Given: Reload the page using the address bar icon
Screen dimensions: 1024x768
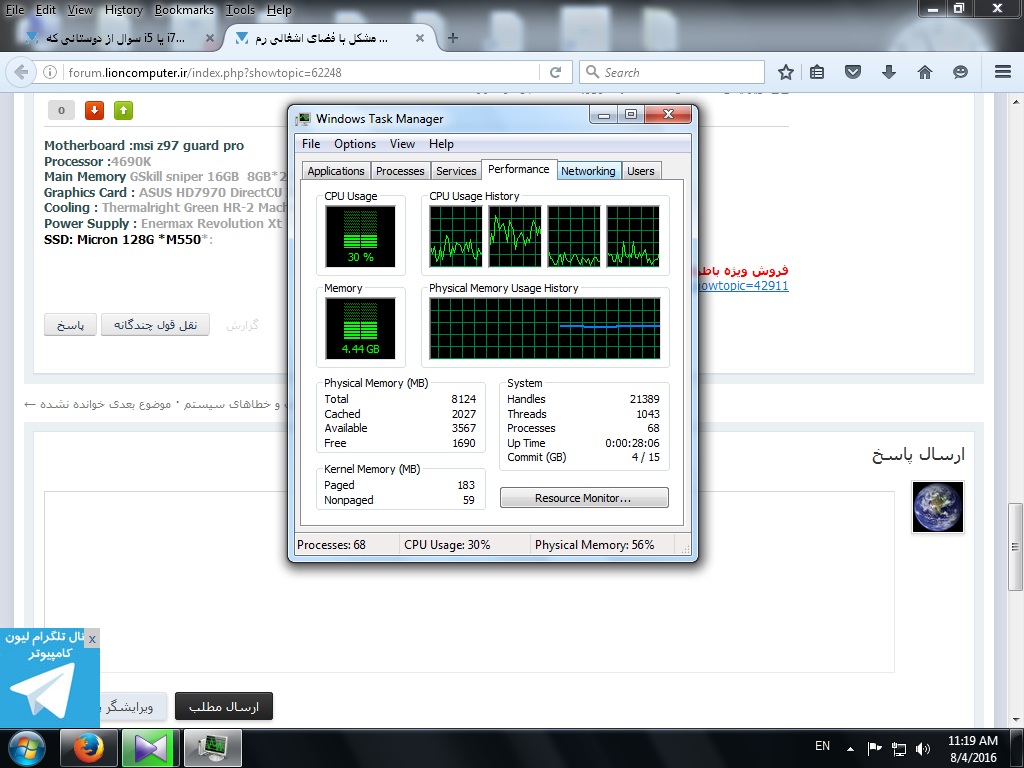Looking at the screenshot, I should coord(555,72).
